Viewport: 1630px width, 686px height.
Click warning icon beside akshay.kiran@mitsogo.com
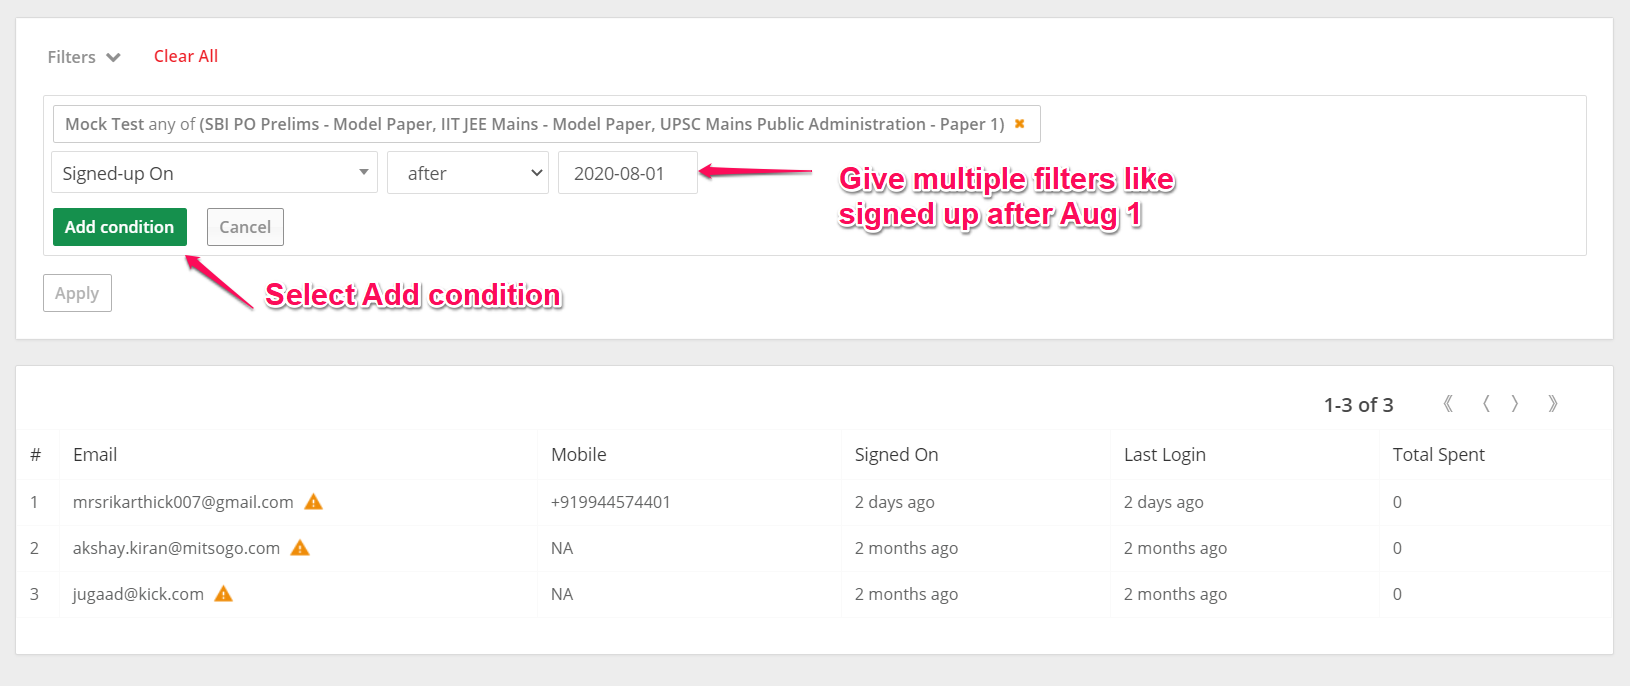300,548
